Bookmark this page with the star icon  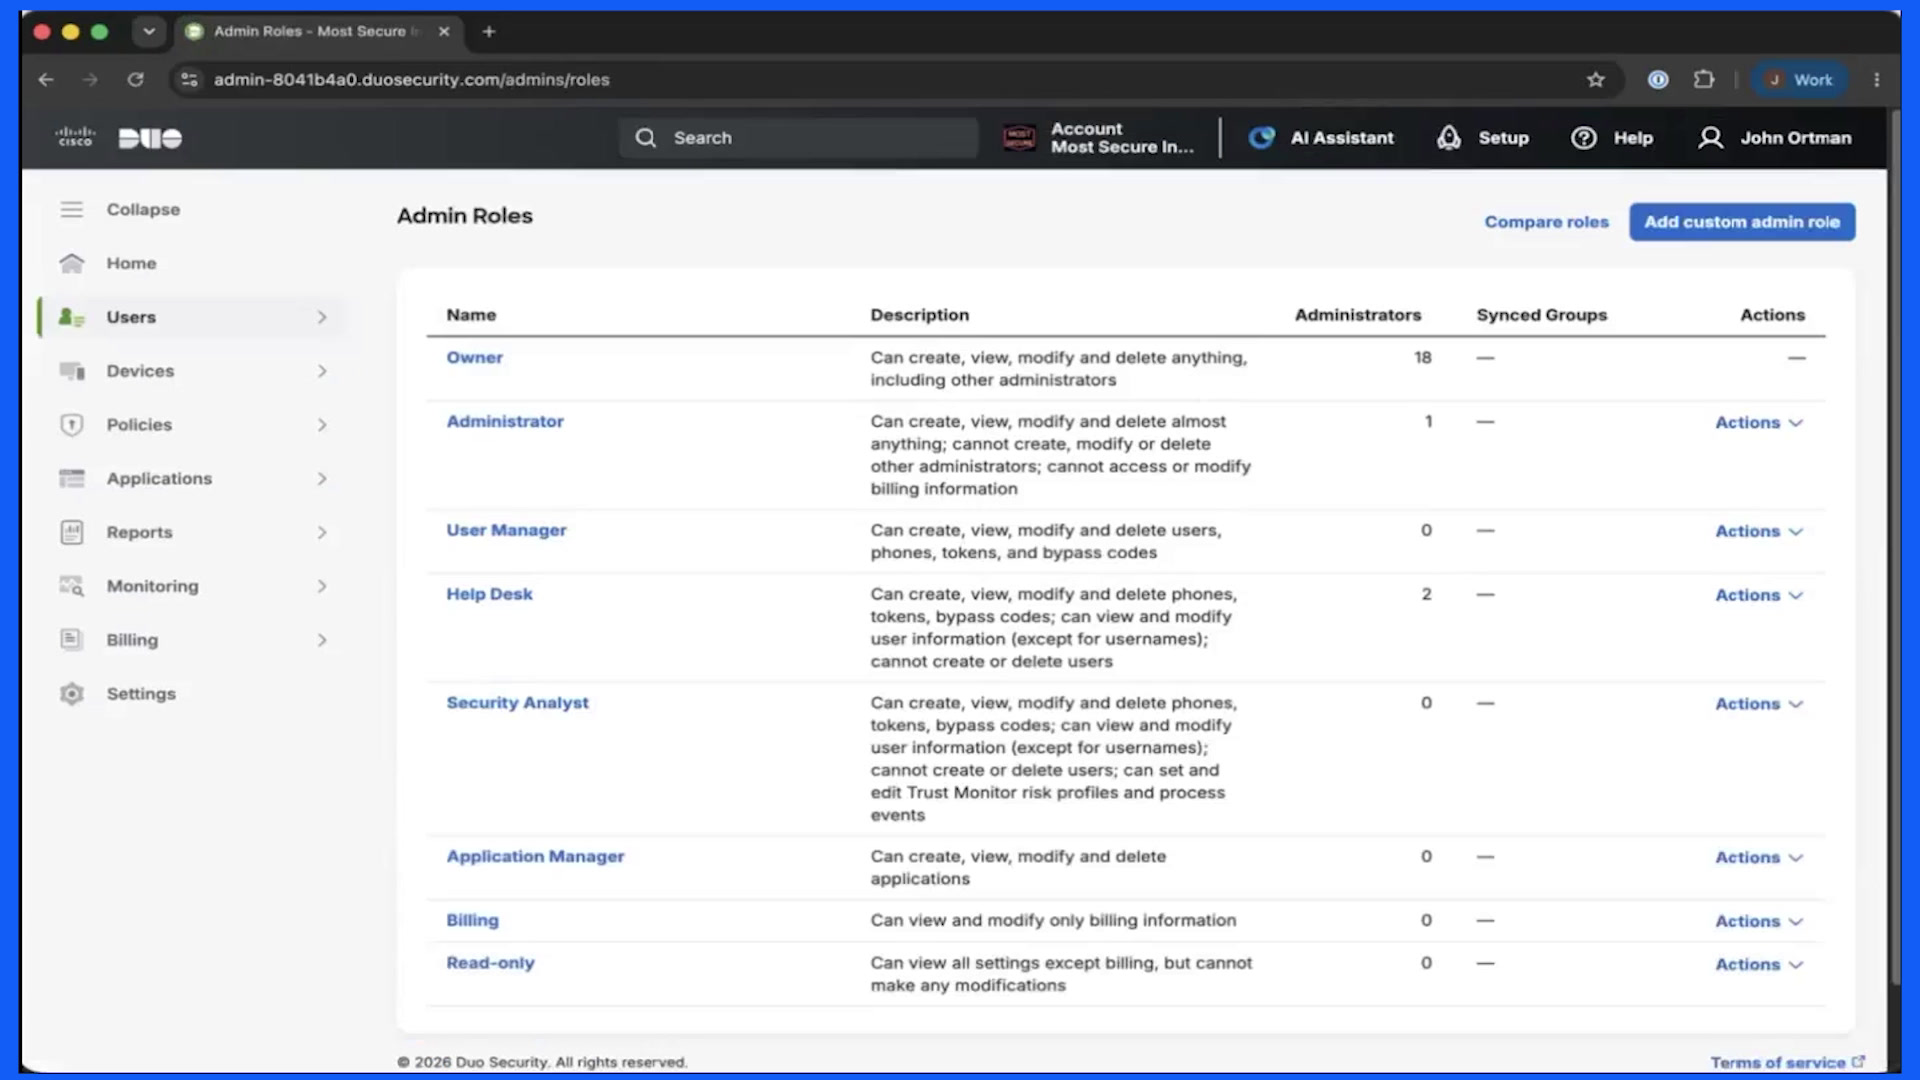point(1596,80)
